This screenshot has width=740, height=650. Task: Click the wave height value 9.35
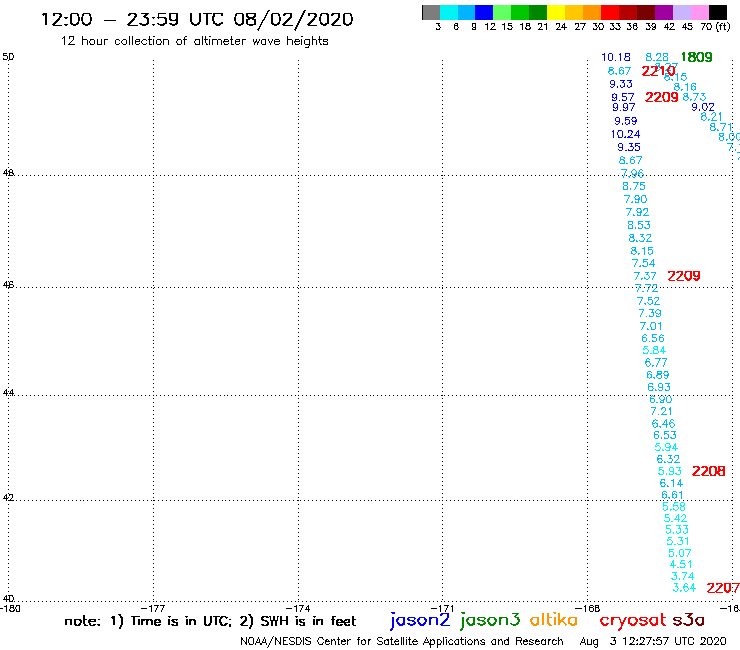point(629,147)
